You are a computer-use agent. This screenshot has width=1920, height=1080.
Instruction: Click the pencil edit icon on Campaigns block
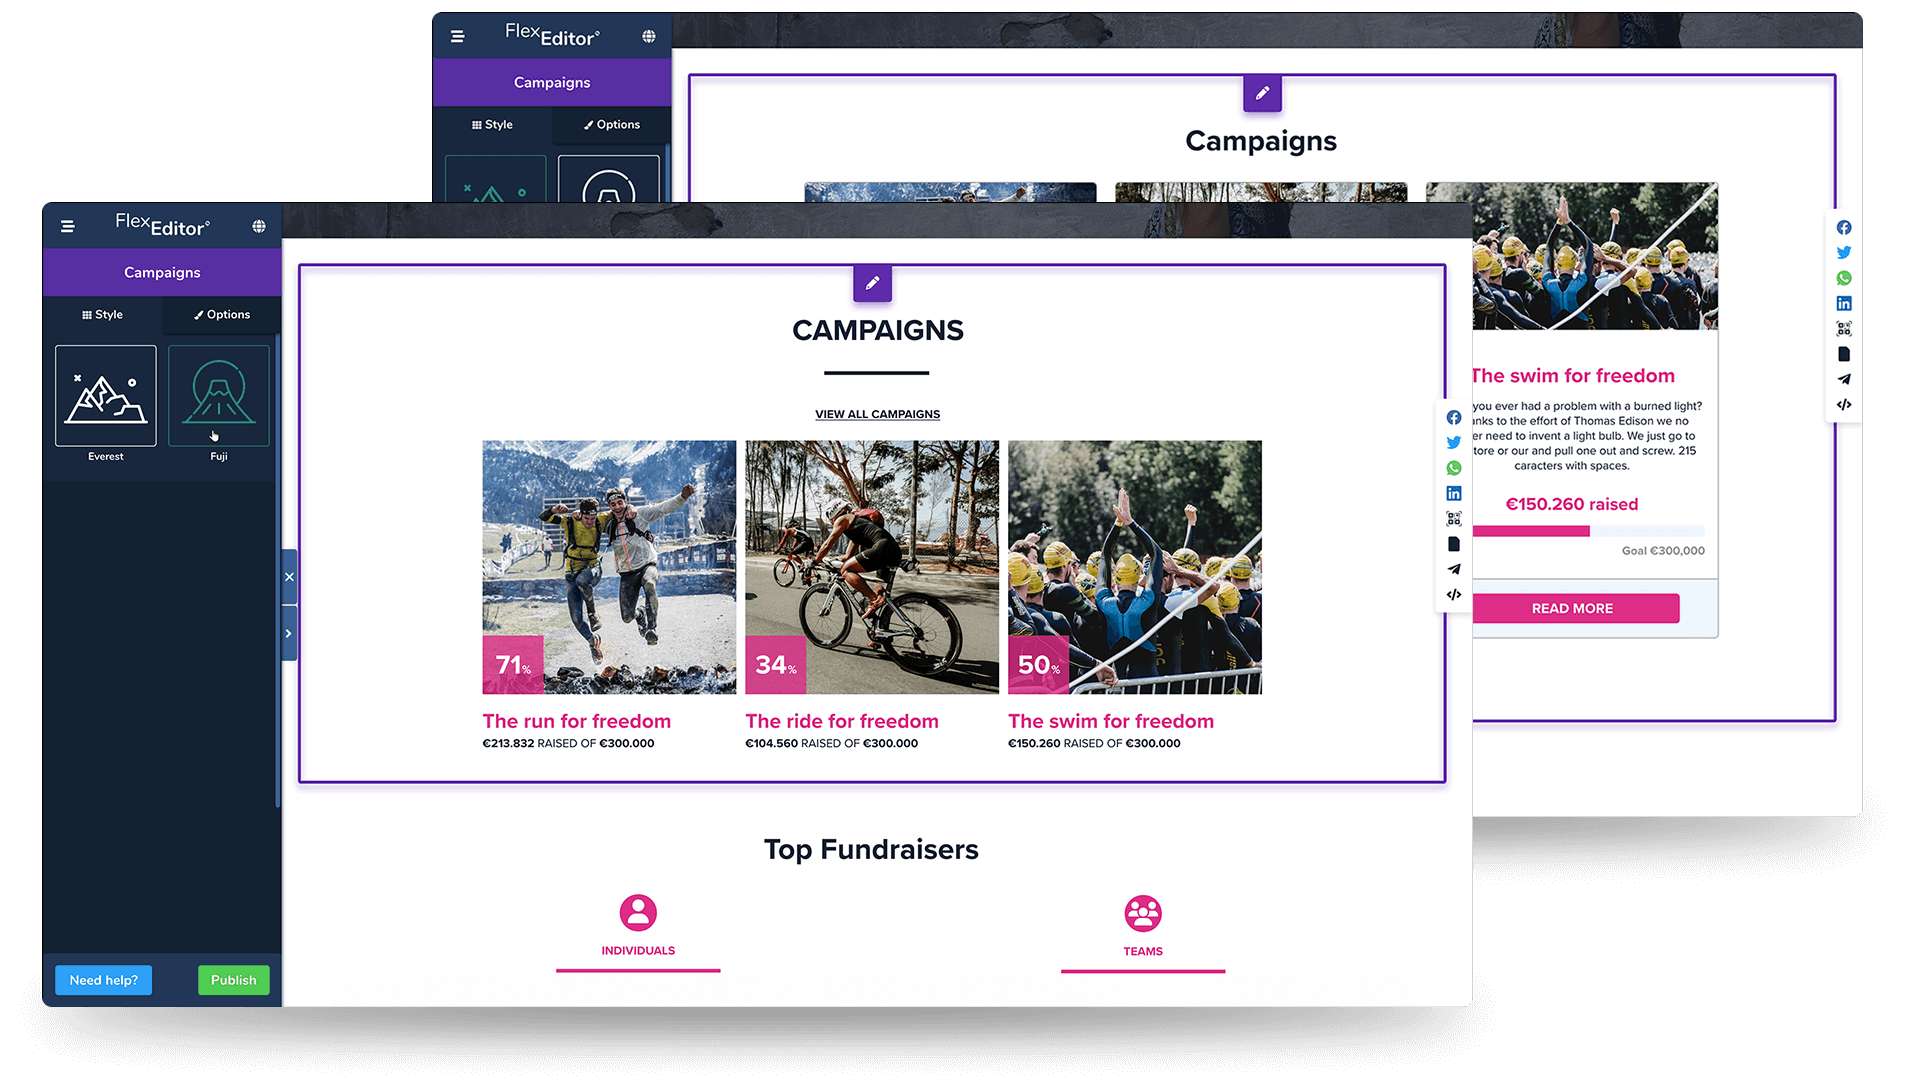click(x=872, y=282)
